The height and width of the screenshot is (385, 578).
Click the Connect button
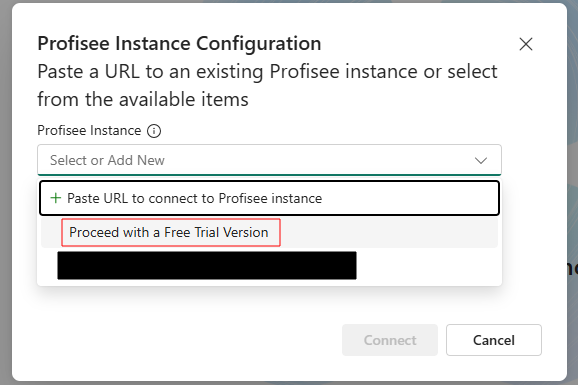point(390,340)
